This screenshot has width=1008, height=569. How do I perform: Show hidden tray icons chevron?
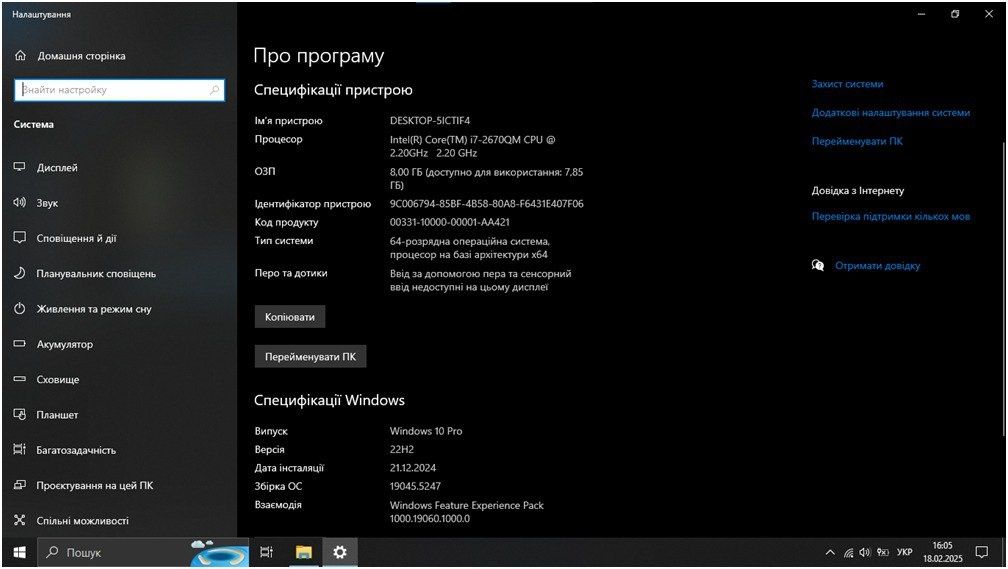coord(830,553)
